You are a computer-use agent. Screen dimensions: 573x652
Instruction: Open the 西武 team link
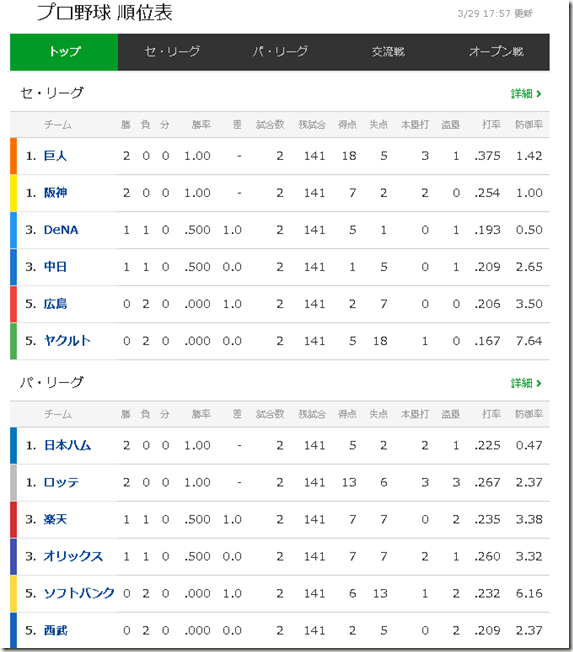[x=55, y=631]
